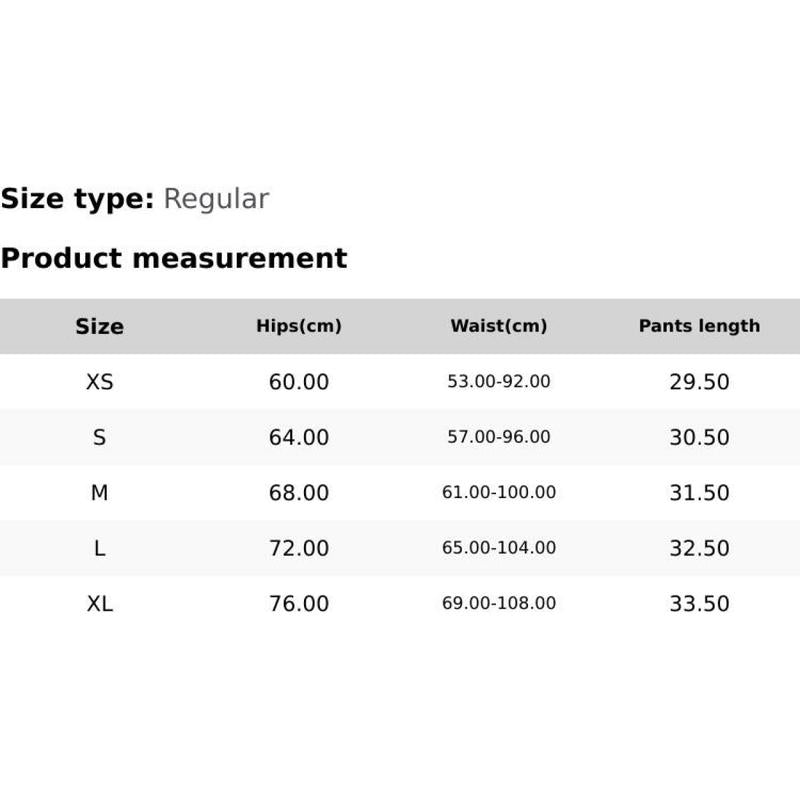
Task: Select the S size row label
Action: (x=99, y=437)
